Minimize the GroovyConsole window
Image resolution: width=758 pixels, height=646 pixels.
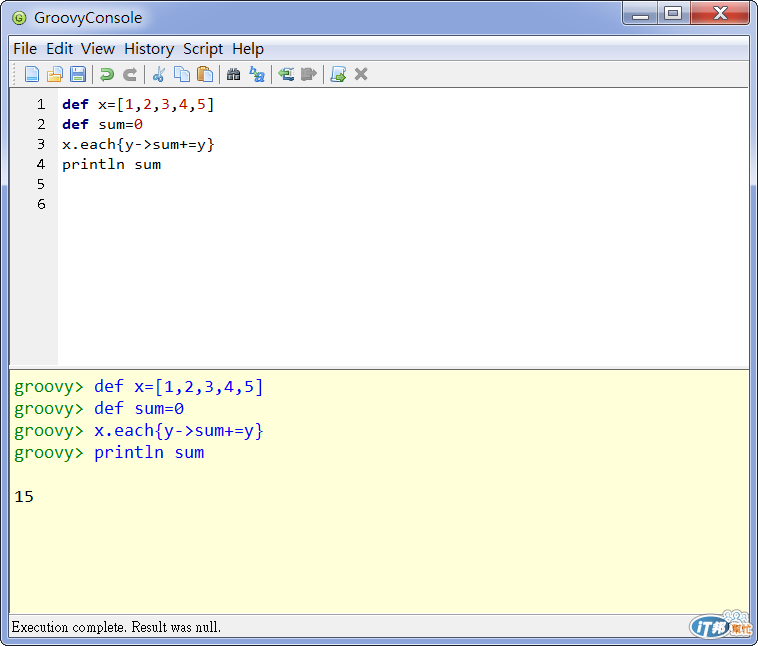coord(640,14)
